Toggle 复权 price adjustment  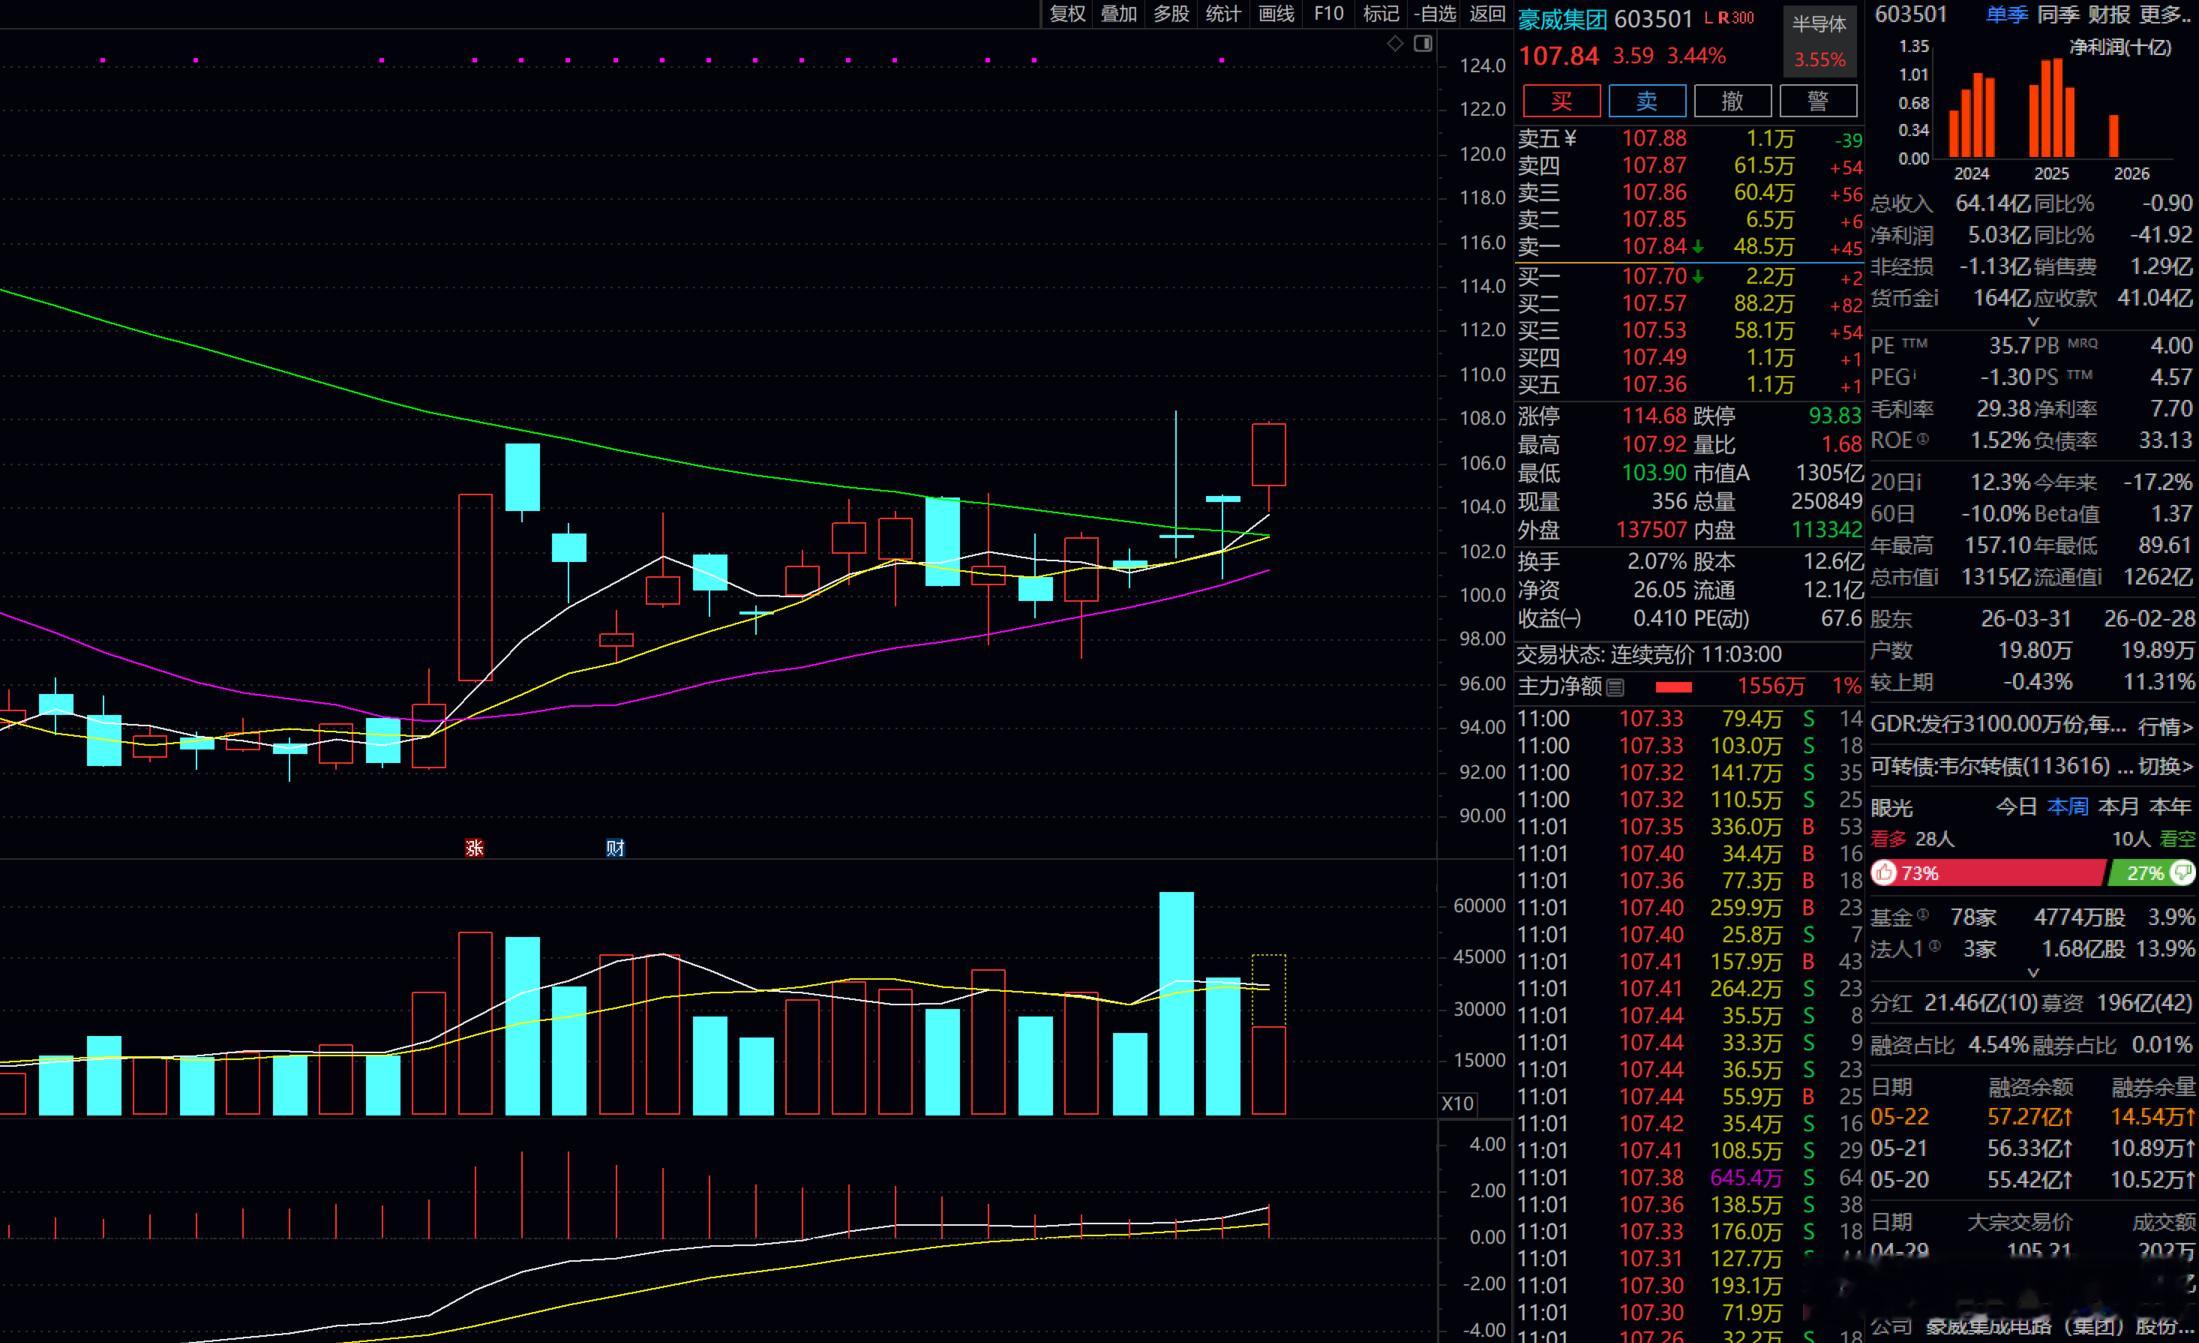point(1067,13)
